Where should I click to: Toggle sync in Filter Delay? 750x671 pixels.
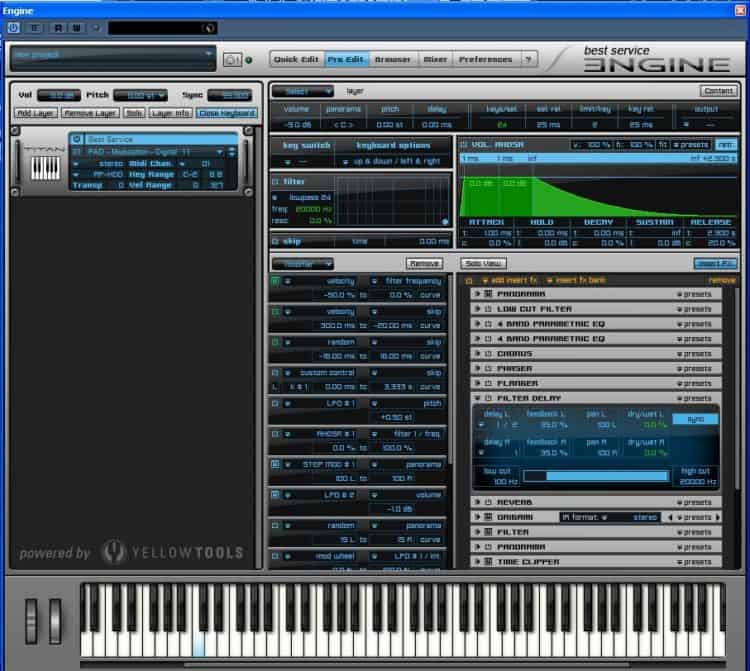(x=695, y=419)
